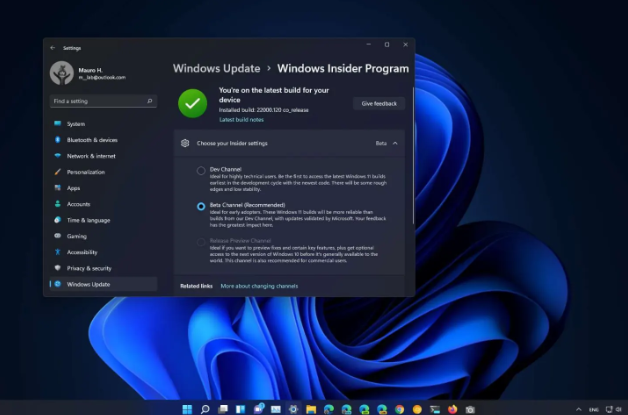Launch Google Chrome from the taskbar

tap(399, 409)
